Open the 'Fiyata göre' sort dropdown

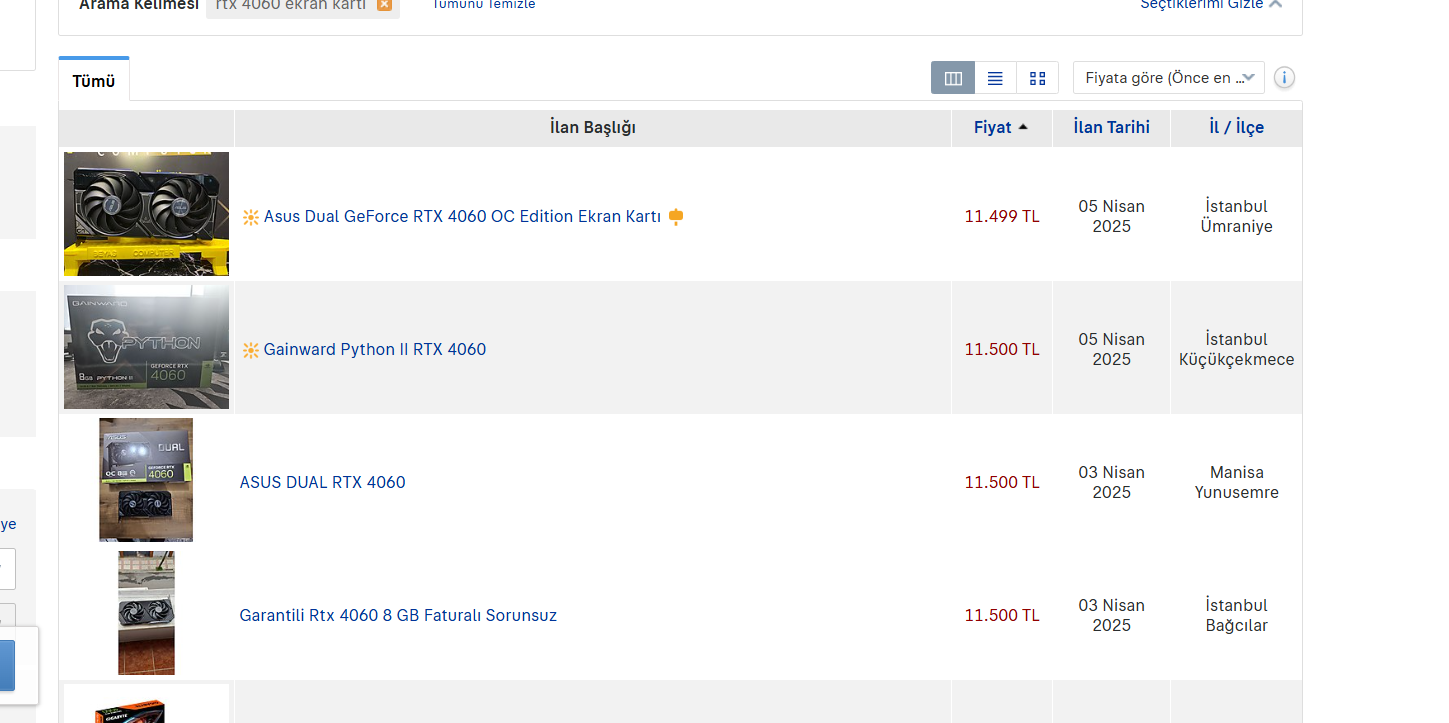point(1168,78)
